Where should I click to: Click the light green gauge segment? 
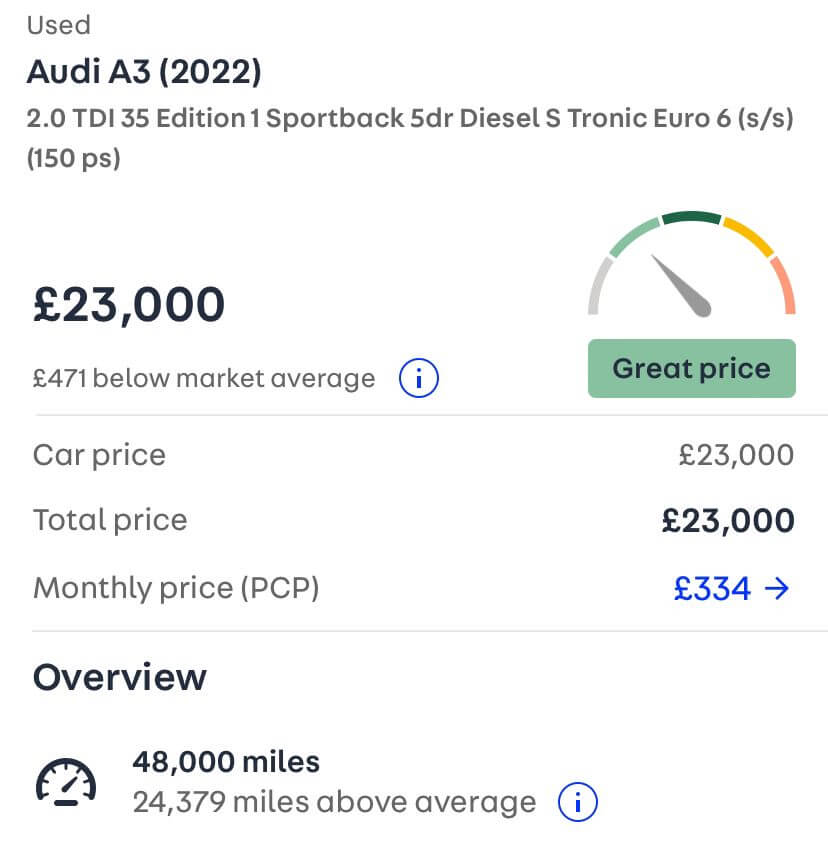pos(635,236)
